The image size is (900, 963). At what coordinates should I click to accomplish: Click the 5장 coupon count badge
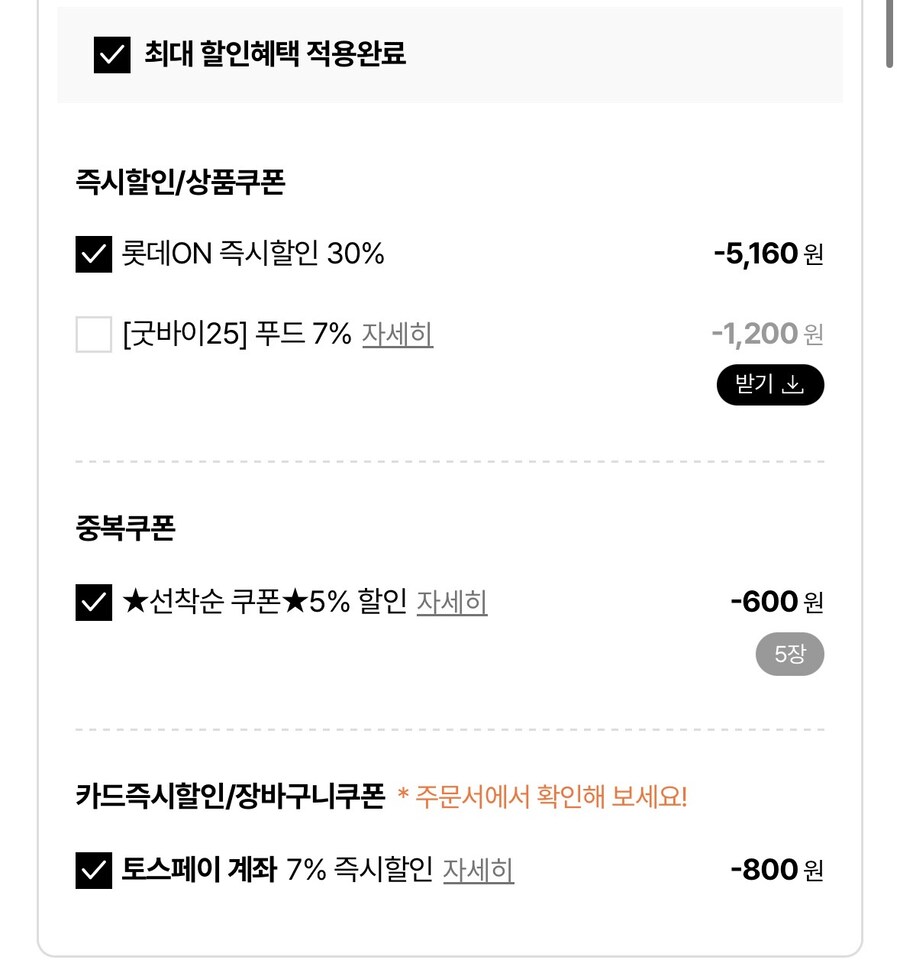click(x=788, y=654)
